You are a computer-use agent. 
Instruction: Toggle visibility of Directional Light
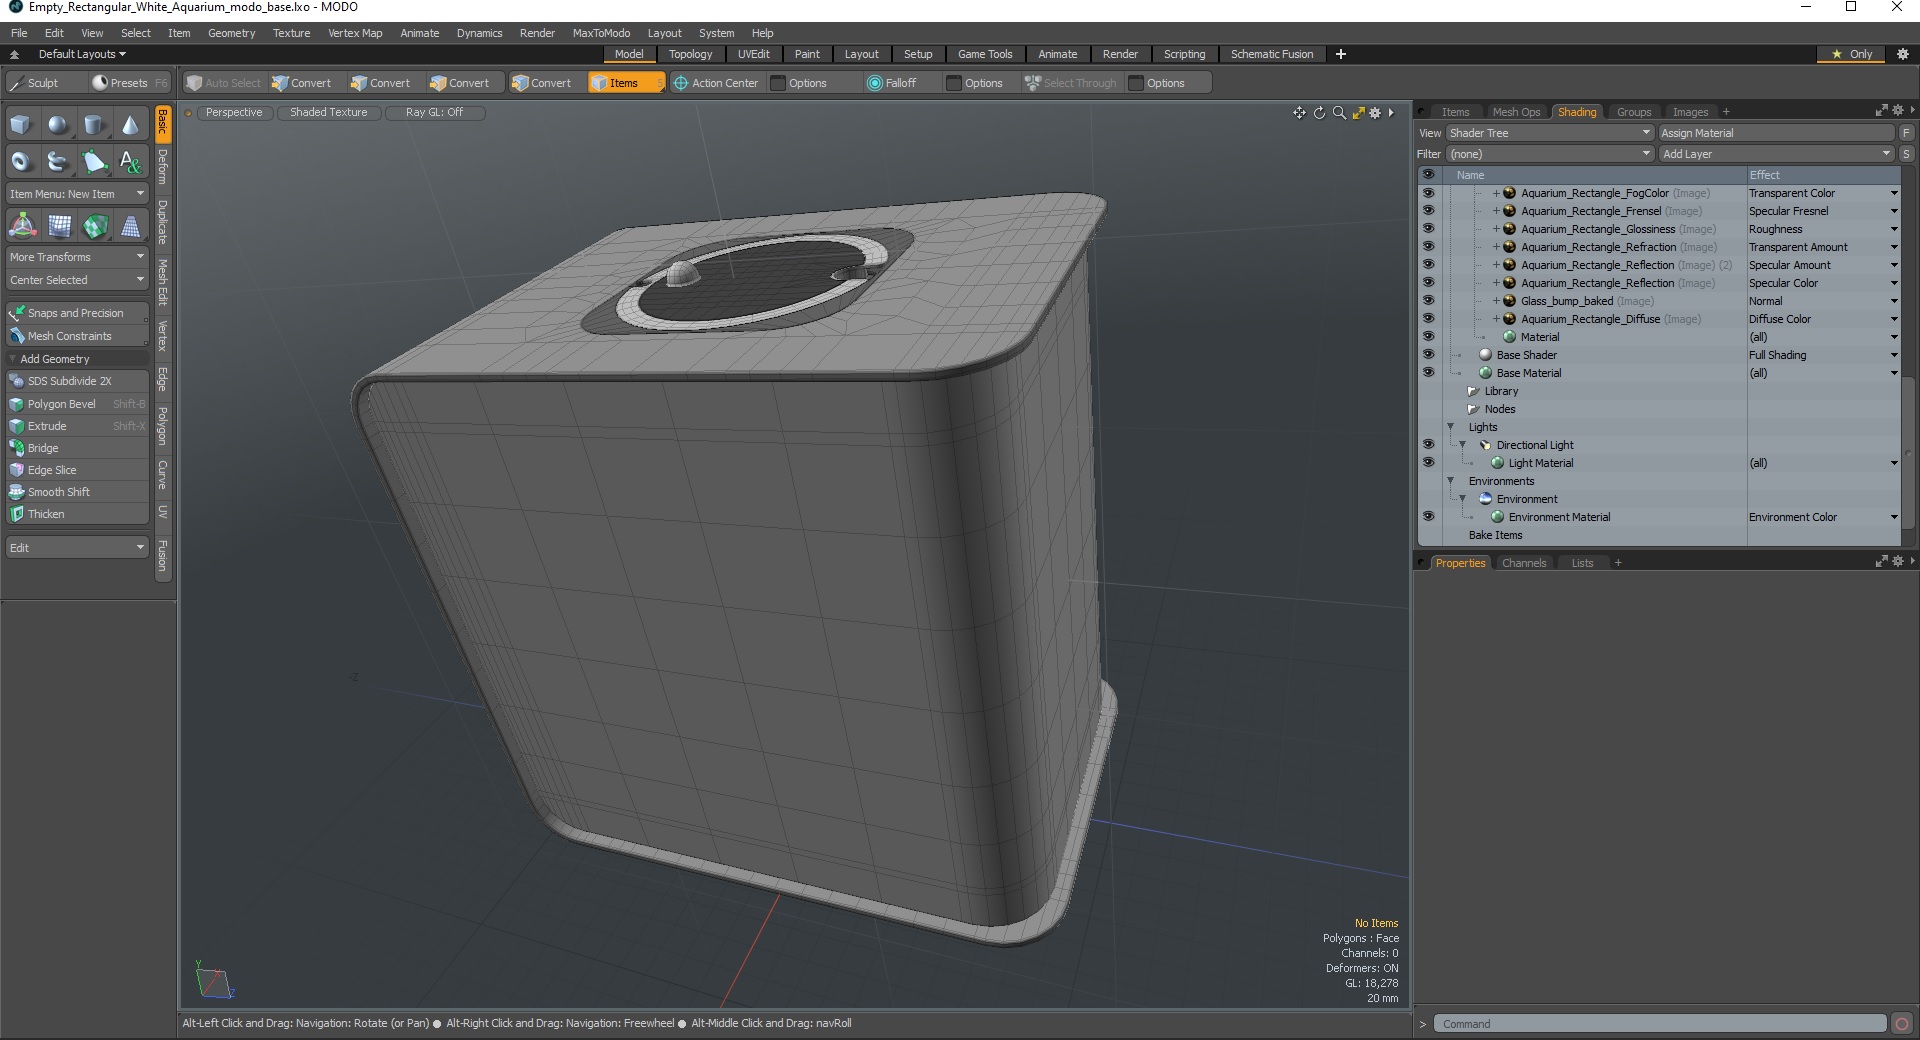(1428, 445)
